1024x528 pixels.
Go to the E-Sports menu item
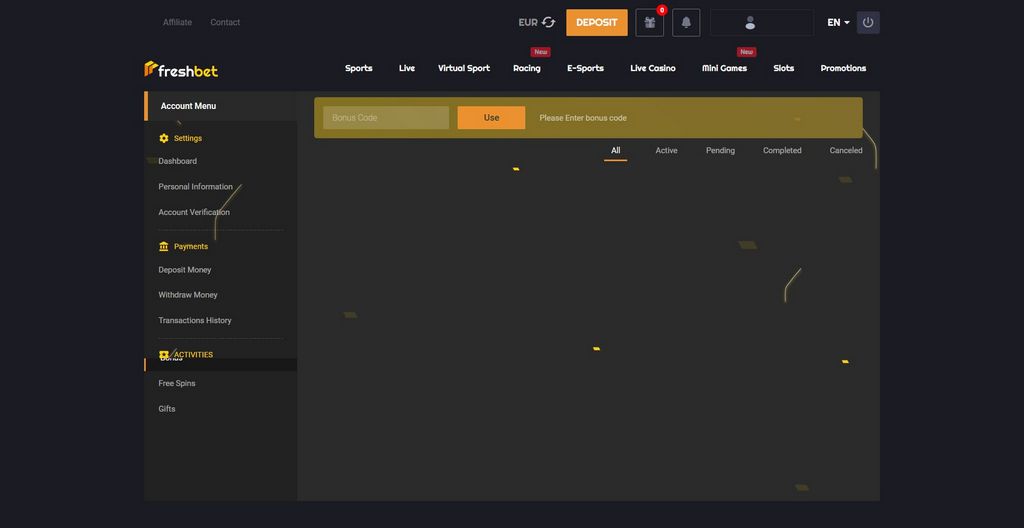coord(585,68)
